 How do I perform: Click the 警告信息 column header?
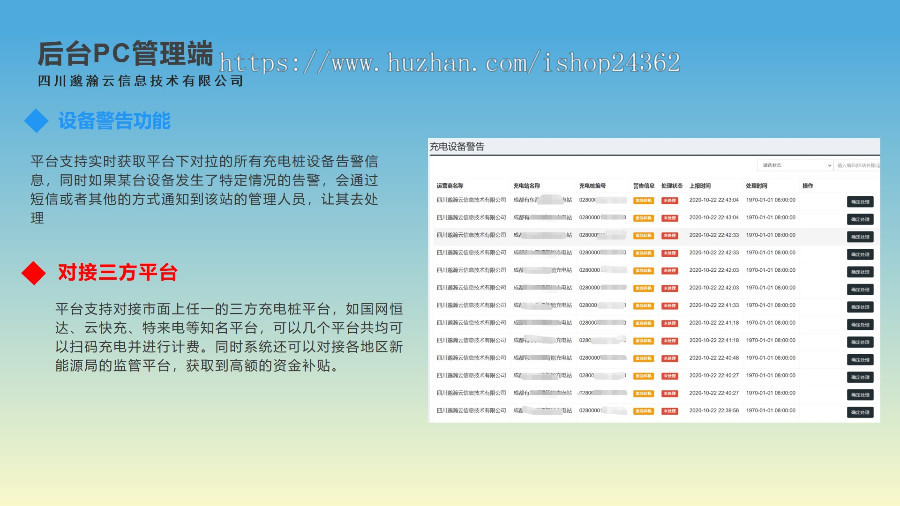click(x=643, y=186)
